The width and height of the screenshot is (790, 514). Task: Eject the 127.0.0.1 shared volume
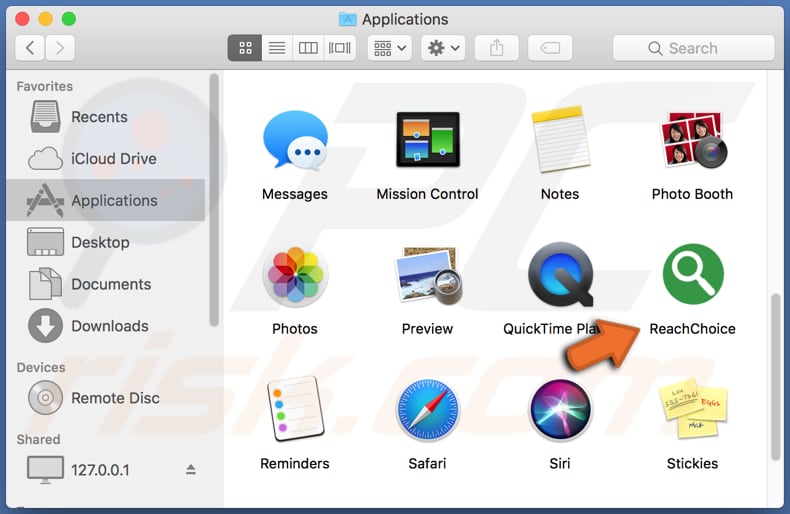(x=190, y=470)
